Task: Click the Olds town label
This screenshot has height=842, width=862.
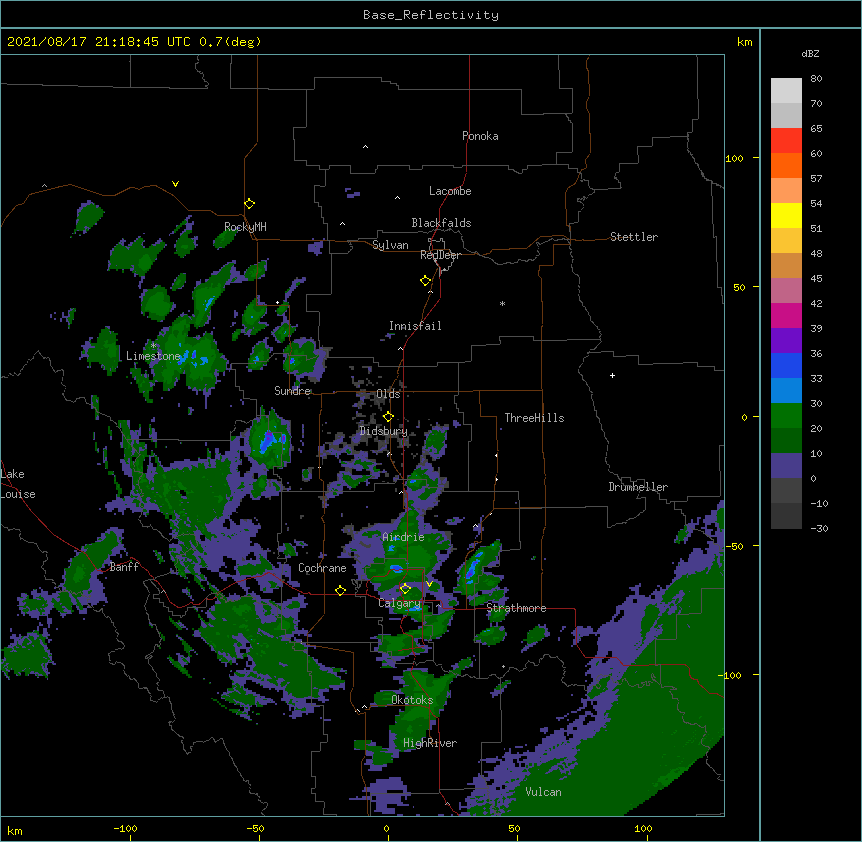Action: (388, 394)
